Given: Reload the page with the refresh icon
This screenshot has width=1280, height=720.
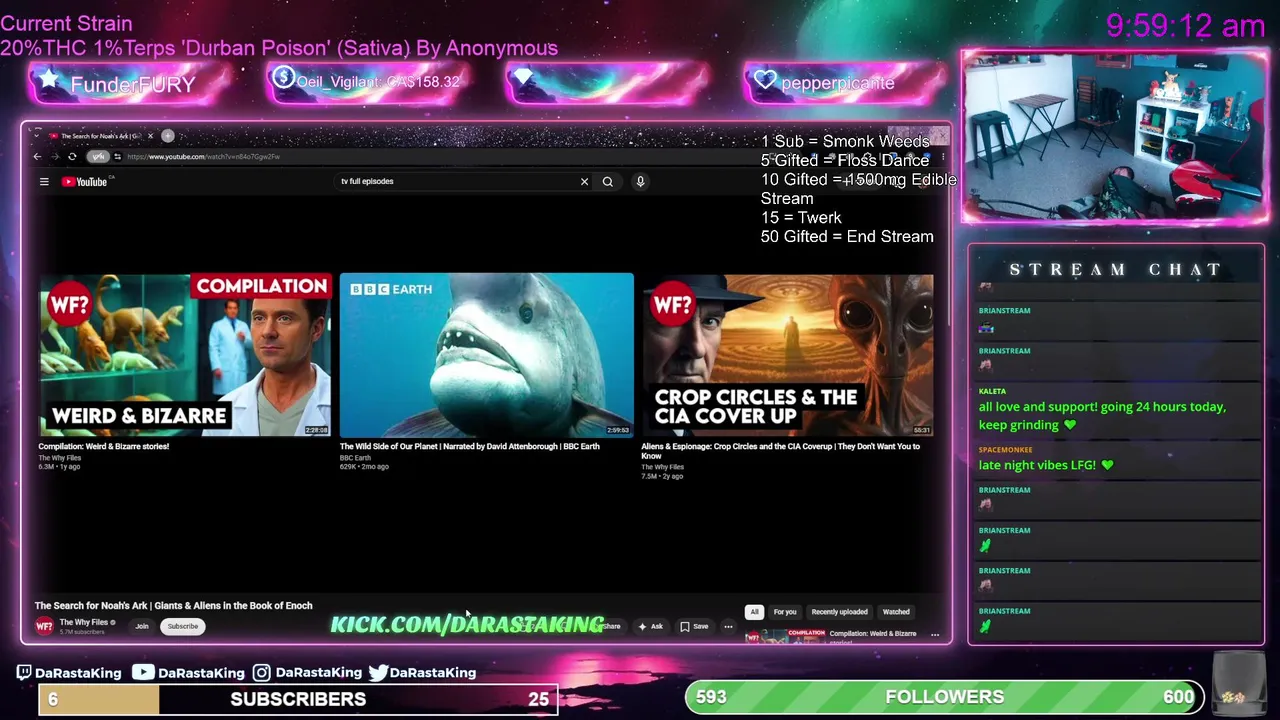Looking at the screenshot, I should tap(72, 157).
